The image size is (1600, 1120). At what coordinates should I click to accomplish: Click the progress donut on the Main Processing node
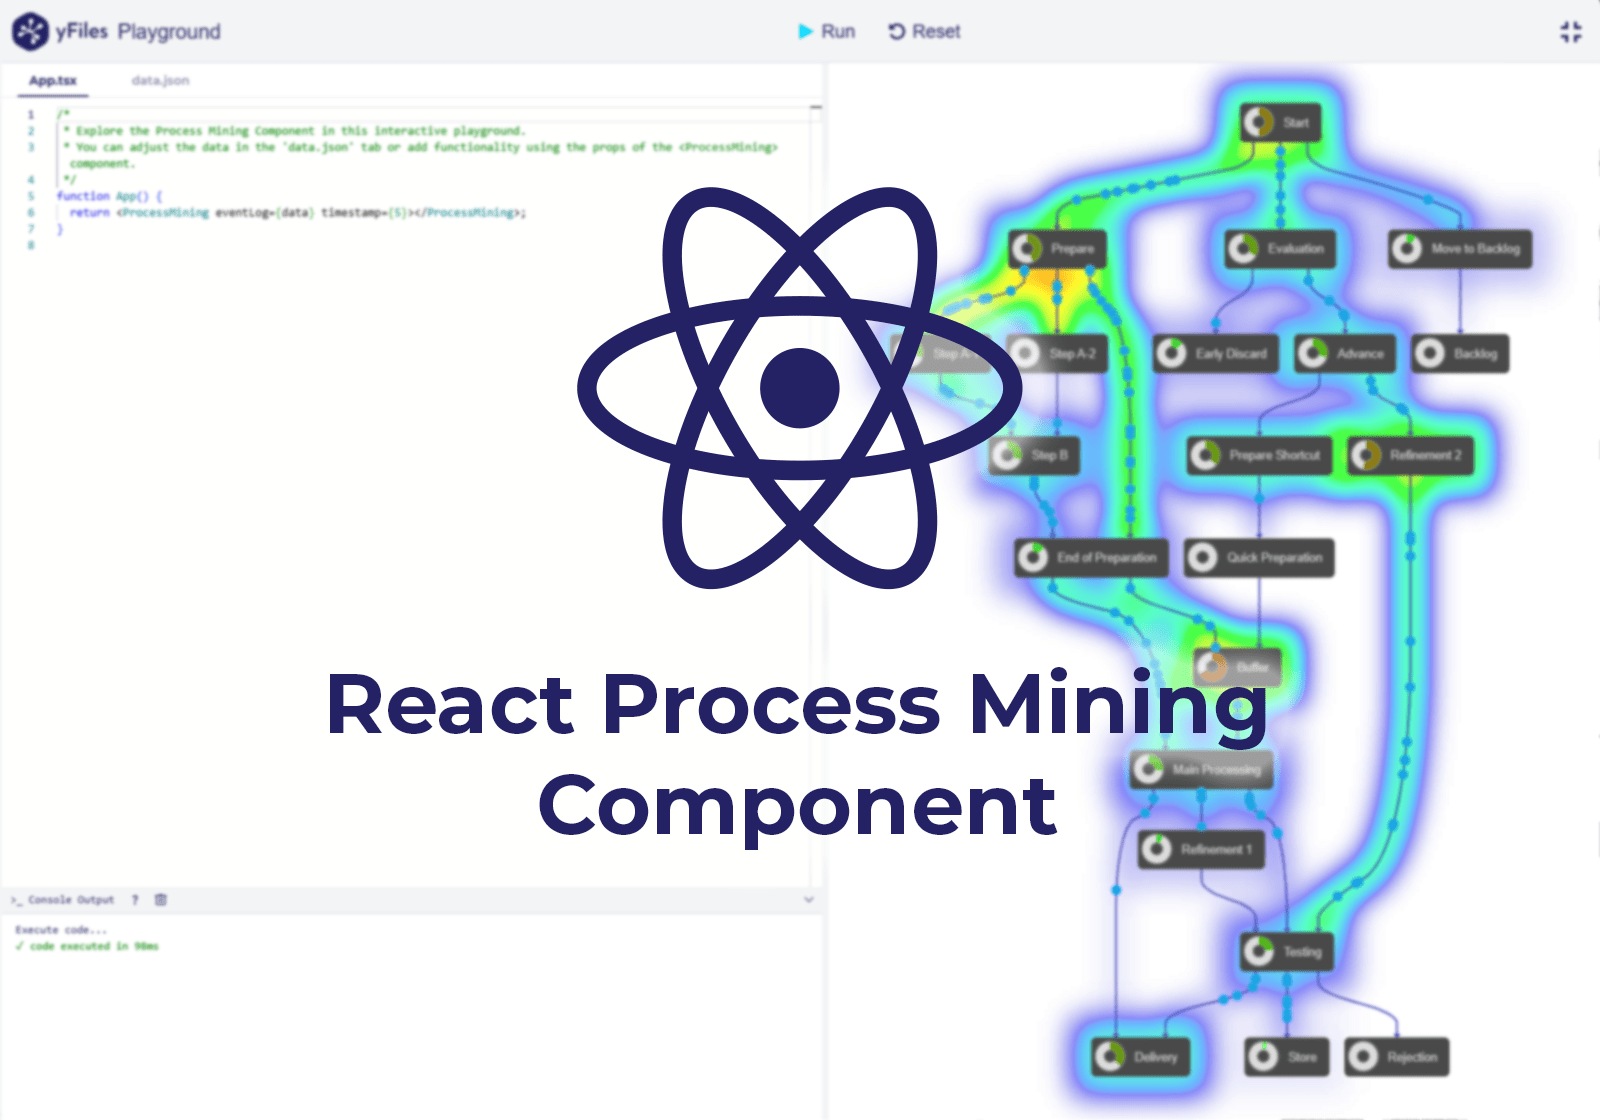[1146, 770]
